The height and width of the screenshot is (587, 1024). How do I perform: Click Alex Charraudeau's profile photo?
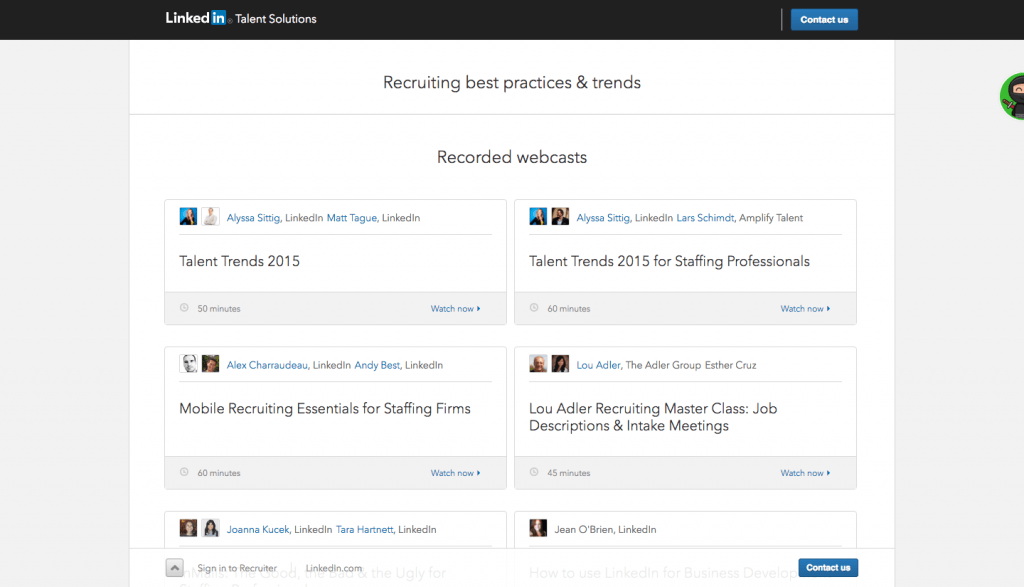click(x=188, y=364)
